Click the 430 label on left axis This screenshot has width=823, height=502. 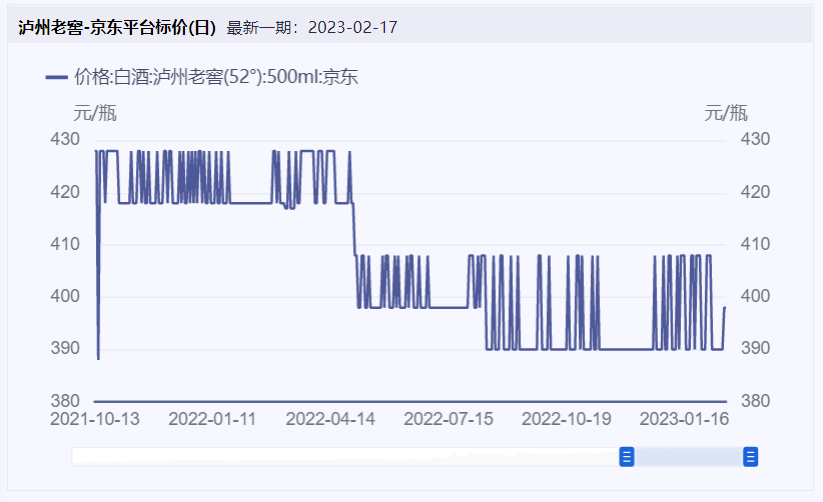click(65, 139)
